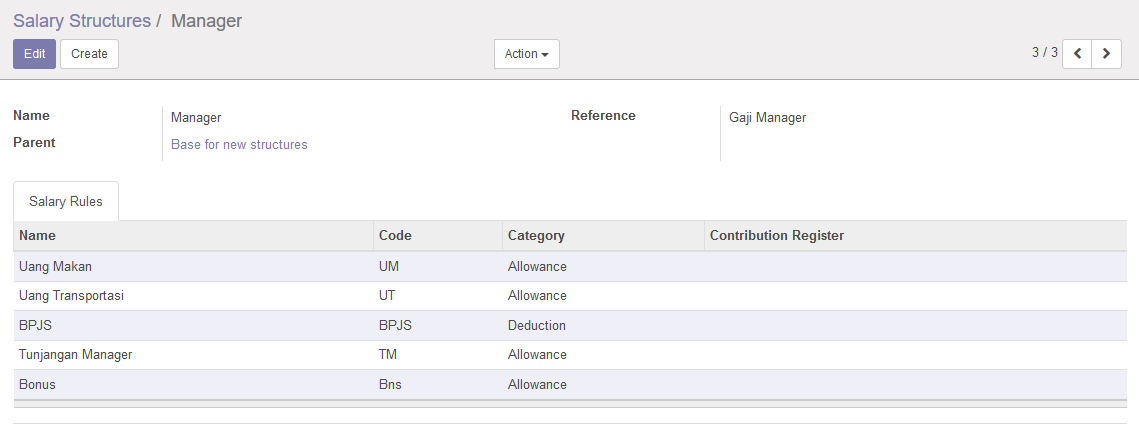Open the Tunjangan Manager rule row

(x=75, y=355)
